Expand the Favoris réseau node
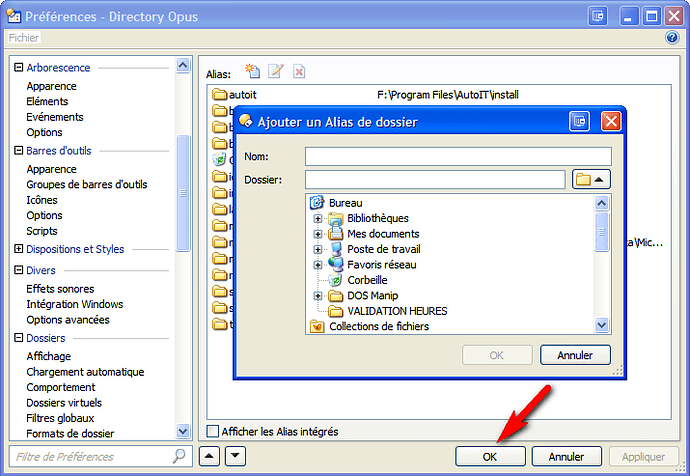 click(x=317, y=265)
